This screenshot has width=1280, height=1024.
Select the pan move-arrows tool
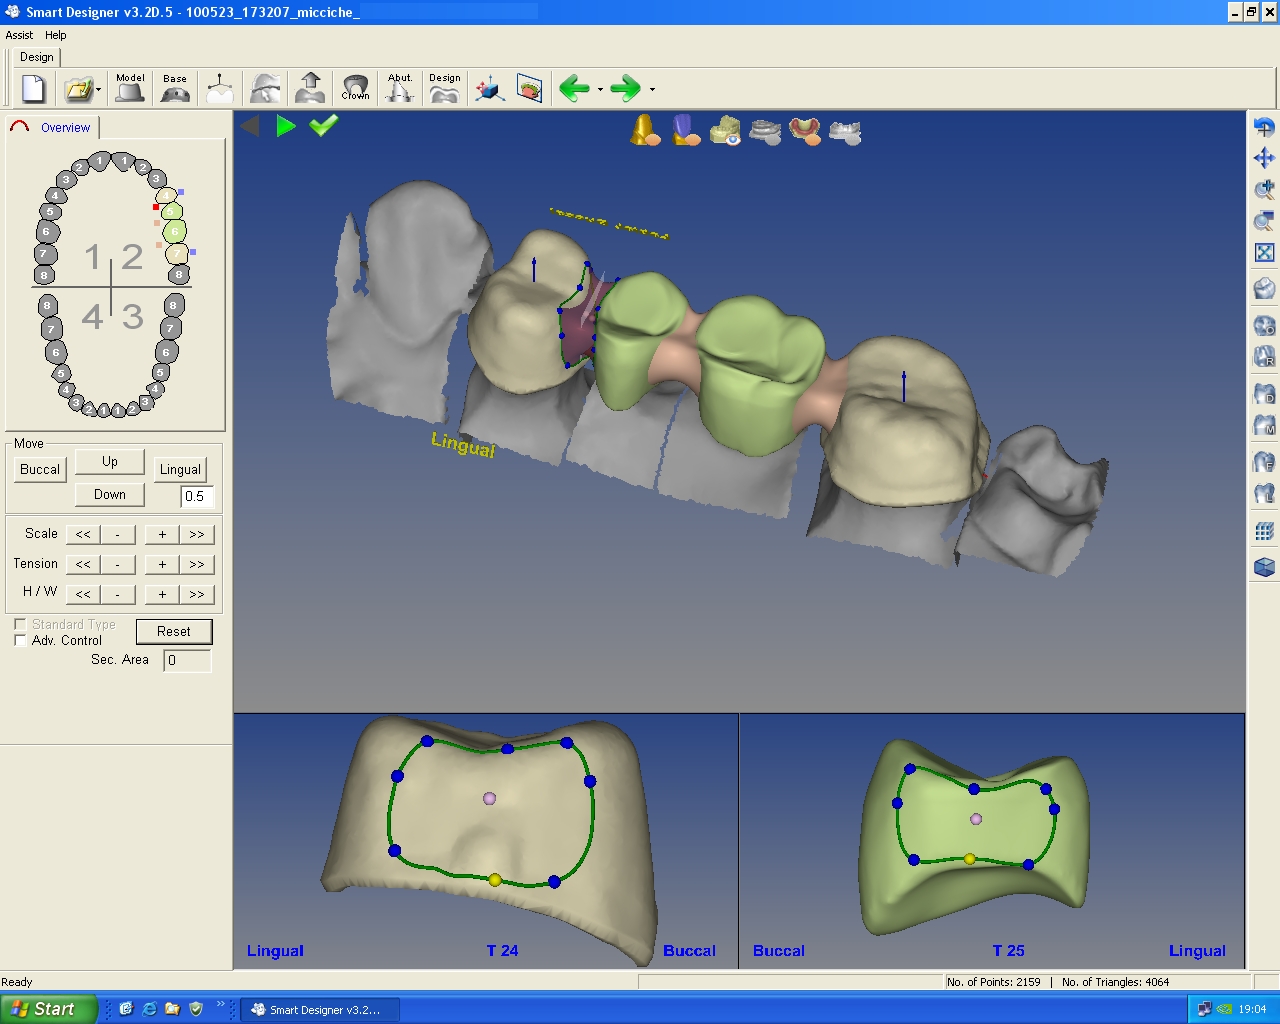1264,158
